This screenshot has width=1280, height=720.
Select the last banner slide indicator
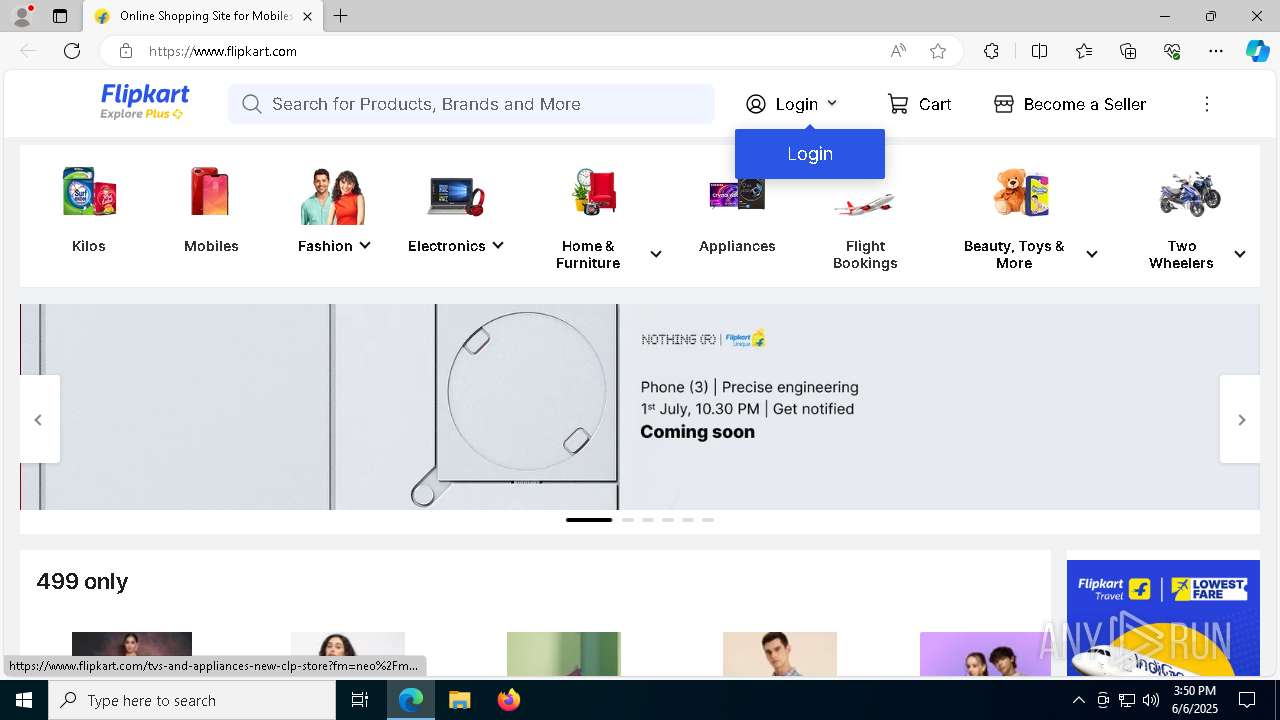click(x=708, y=520)
